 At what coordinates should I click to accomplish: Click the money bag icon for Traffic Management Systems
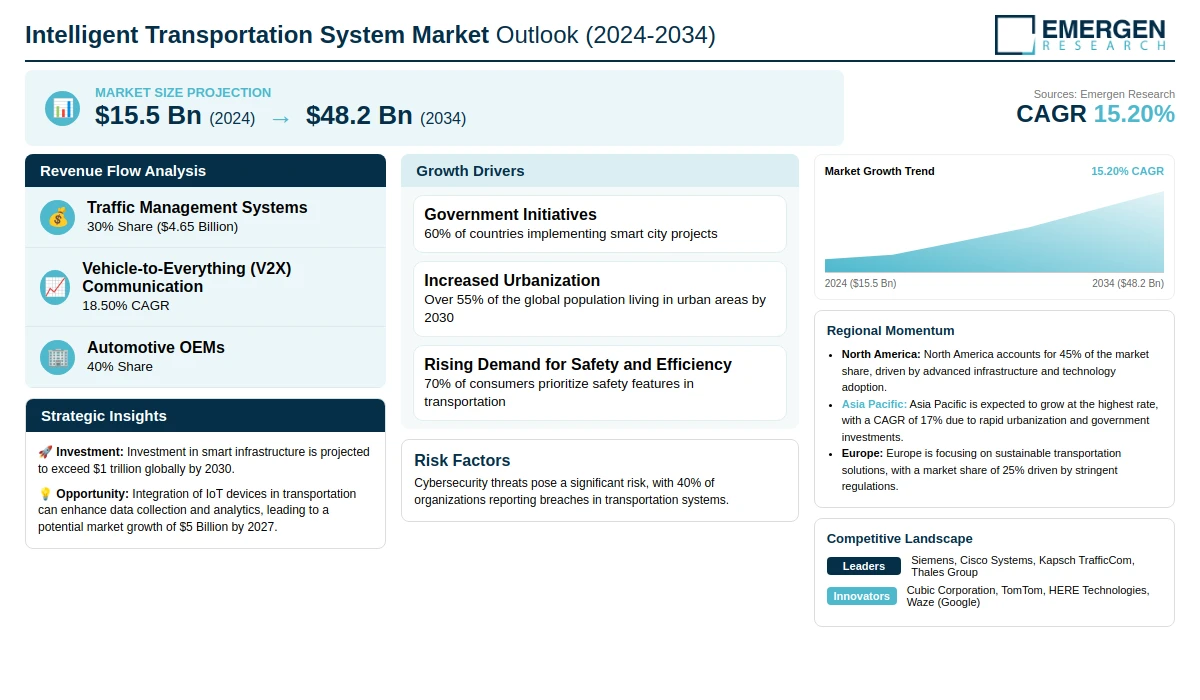point(57,217)
